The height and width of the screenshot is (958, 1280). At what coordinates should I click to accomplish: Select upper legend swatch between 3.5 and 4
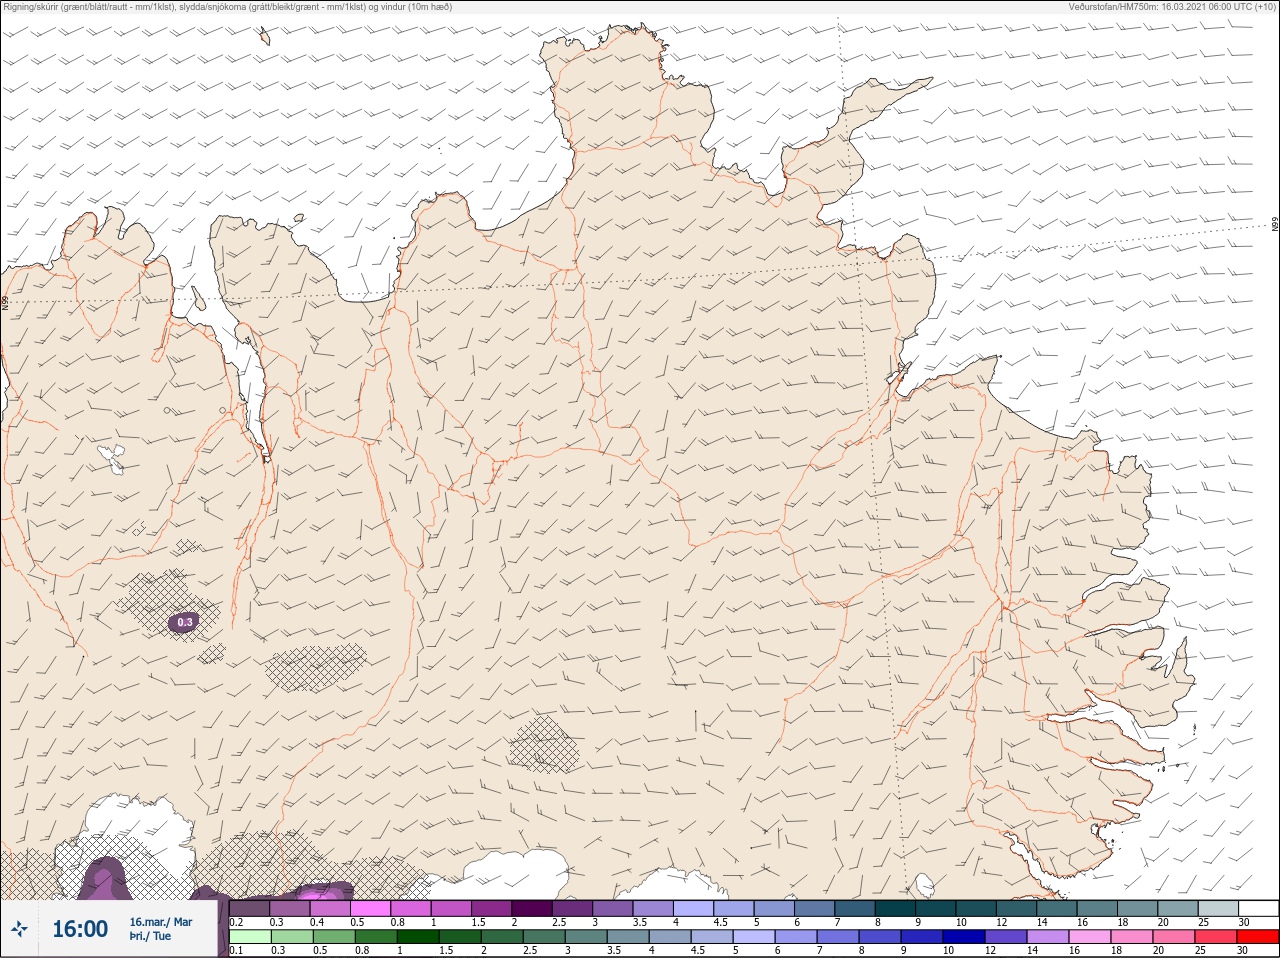653,908
